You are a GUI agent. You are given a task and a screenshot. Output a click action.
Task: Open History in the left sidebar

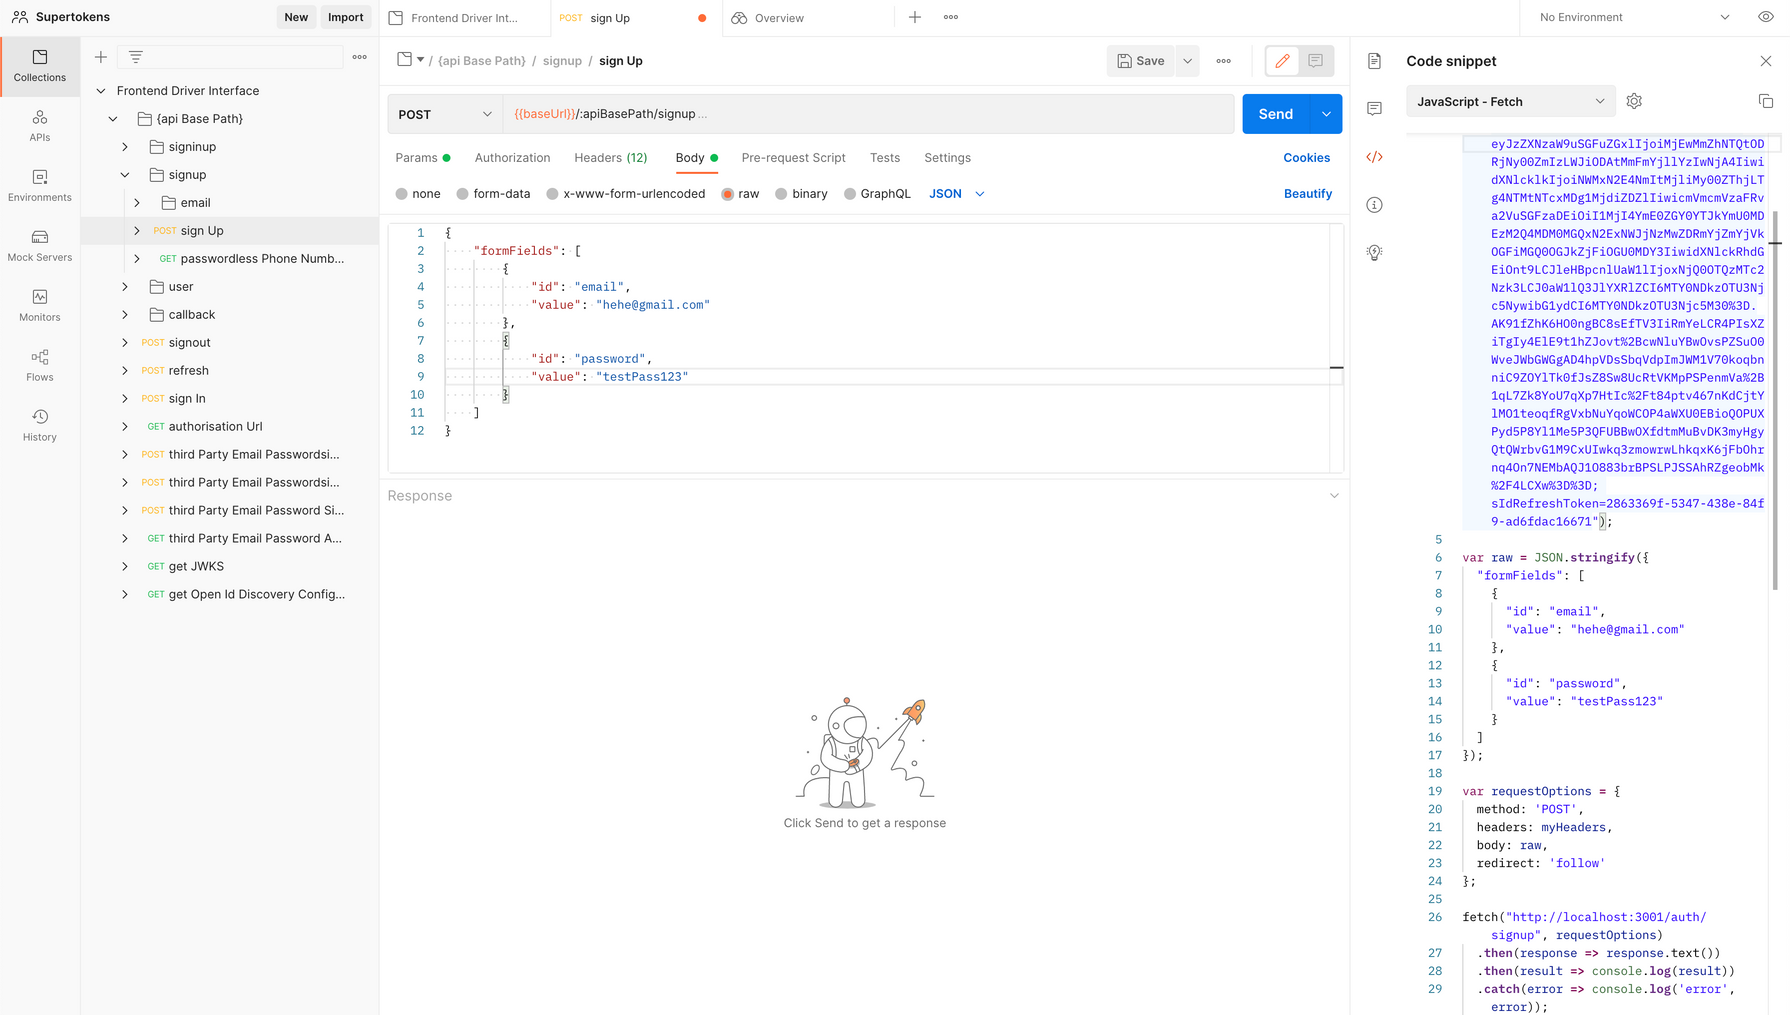40,425
